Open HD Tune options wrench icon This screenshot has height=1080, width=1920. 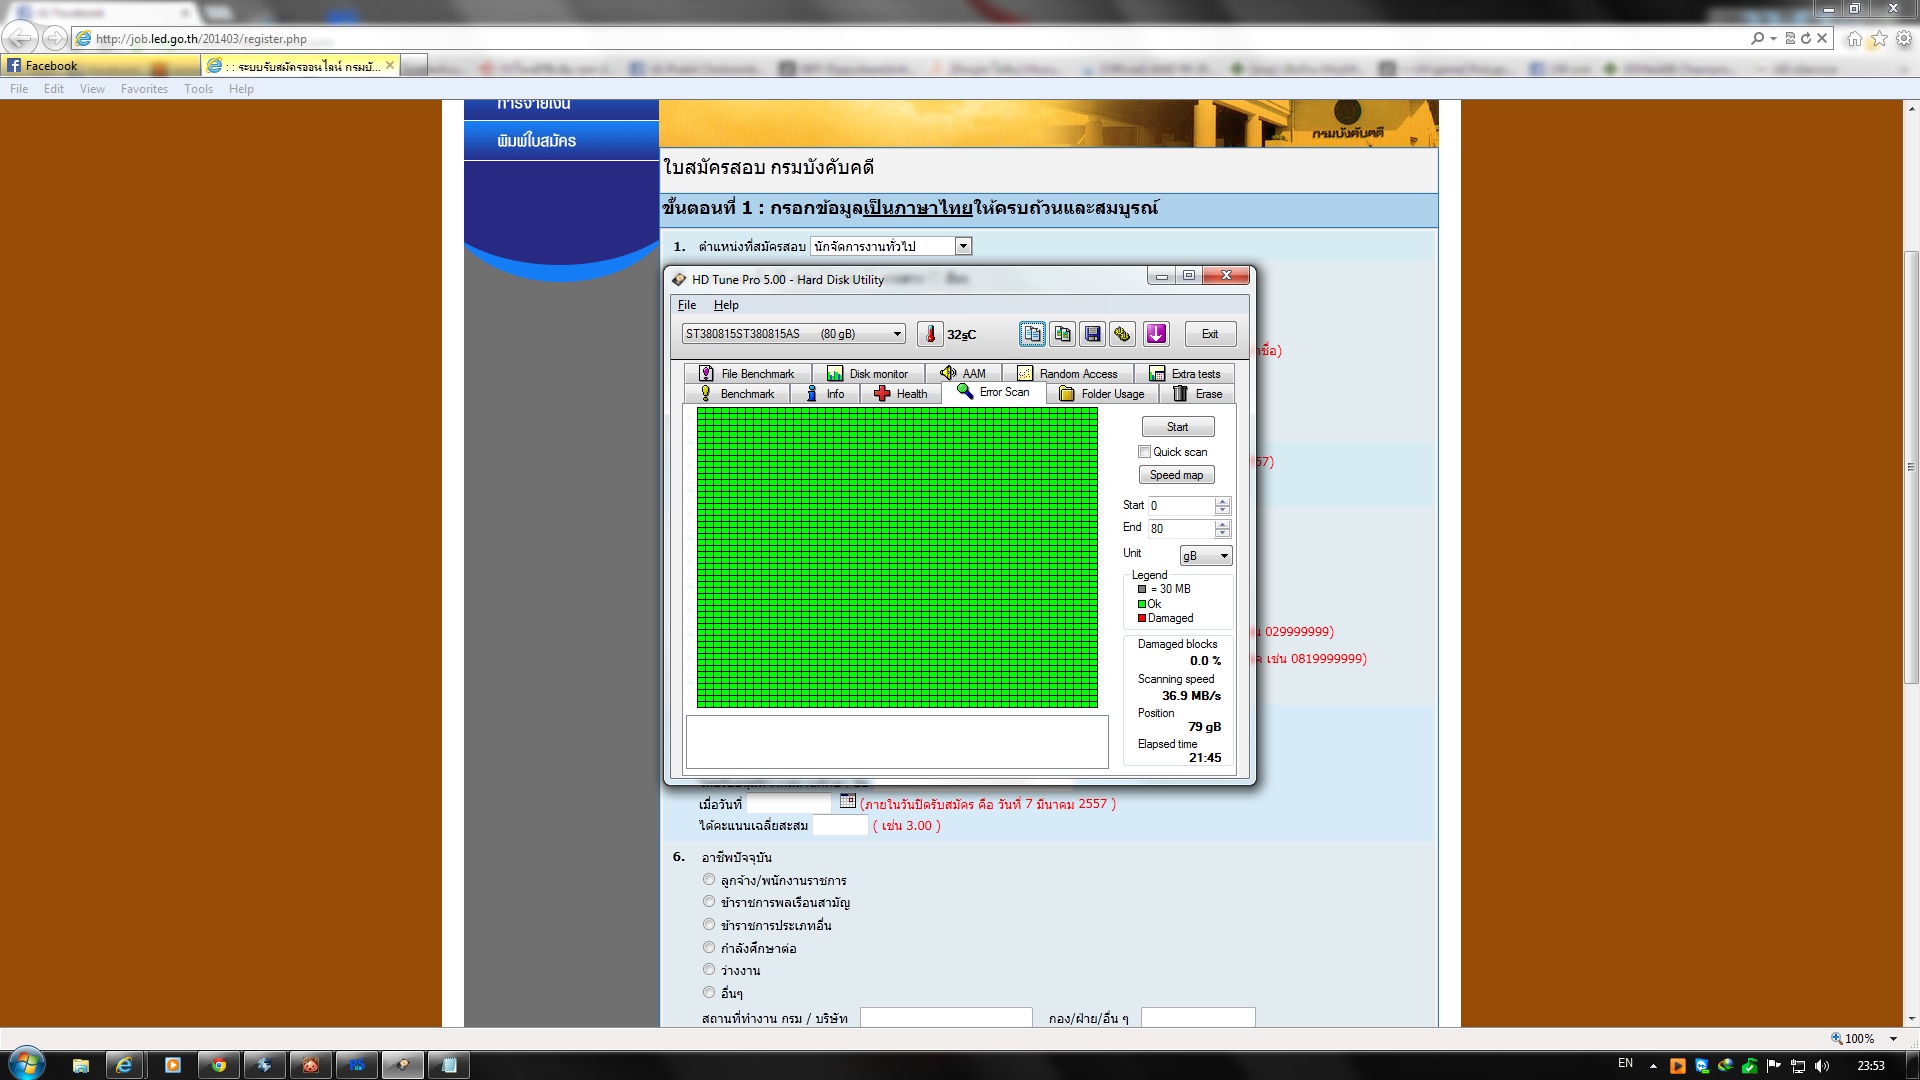(x=1122, y=334)
